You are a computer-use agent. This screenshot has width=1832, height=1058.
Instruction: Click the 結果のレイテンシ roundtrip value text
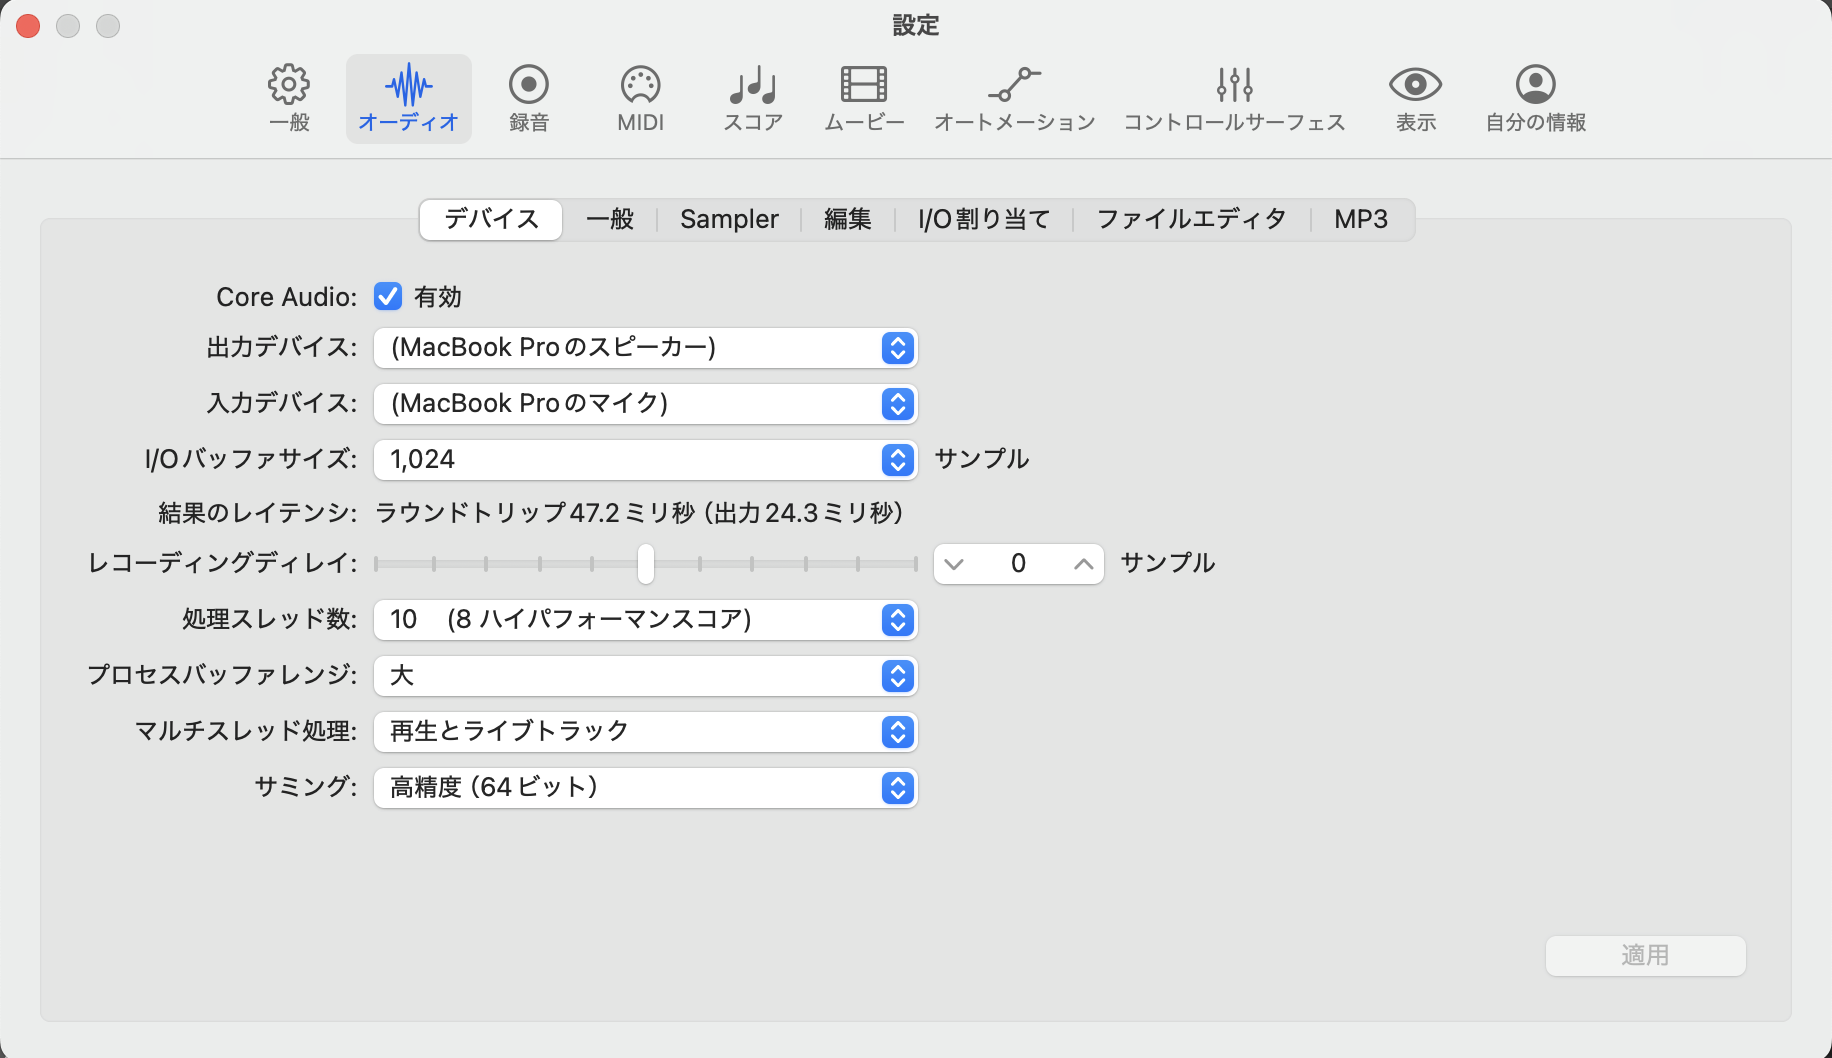[639, 513]
